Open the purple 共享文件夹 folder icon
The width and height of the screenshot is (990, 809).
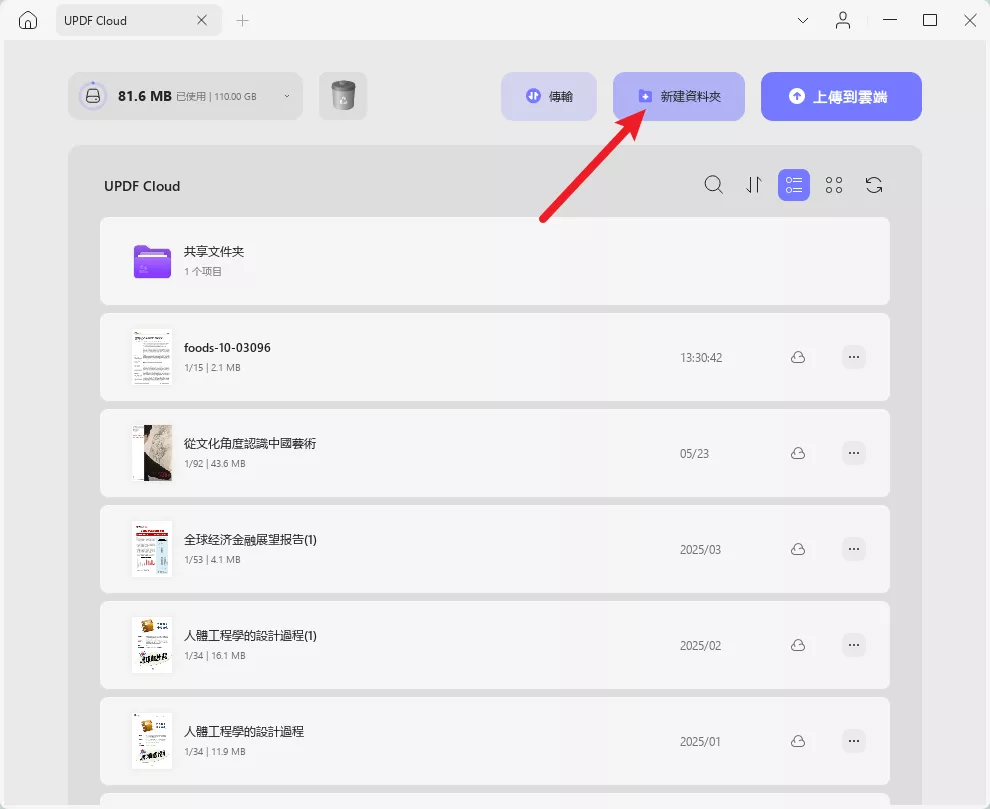point(152,261)
